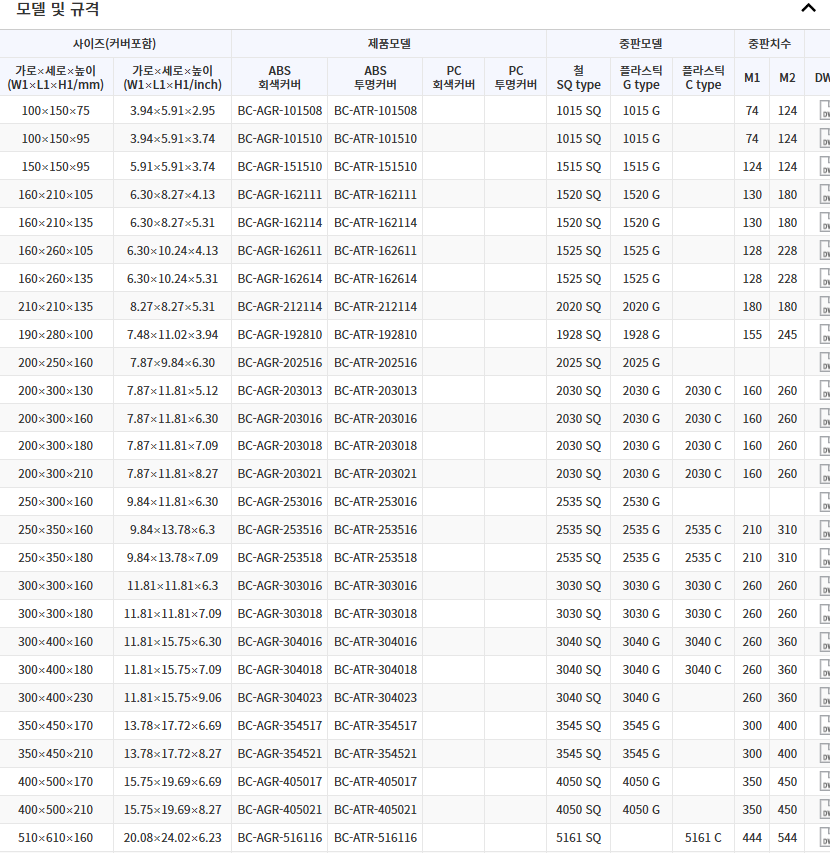835x853 pixels.
Task: Select model BC-ATR-212114 in ABS 투명커버 column
Action: pyautogui.click(x=375, y=307)
